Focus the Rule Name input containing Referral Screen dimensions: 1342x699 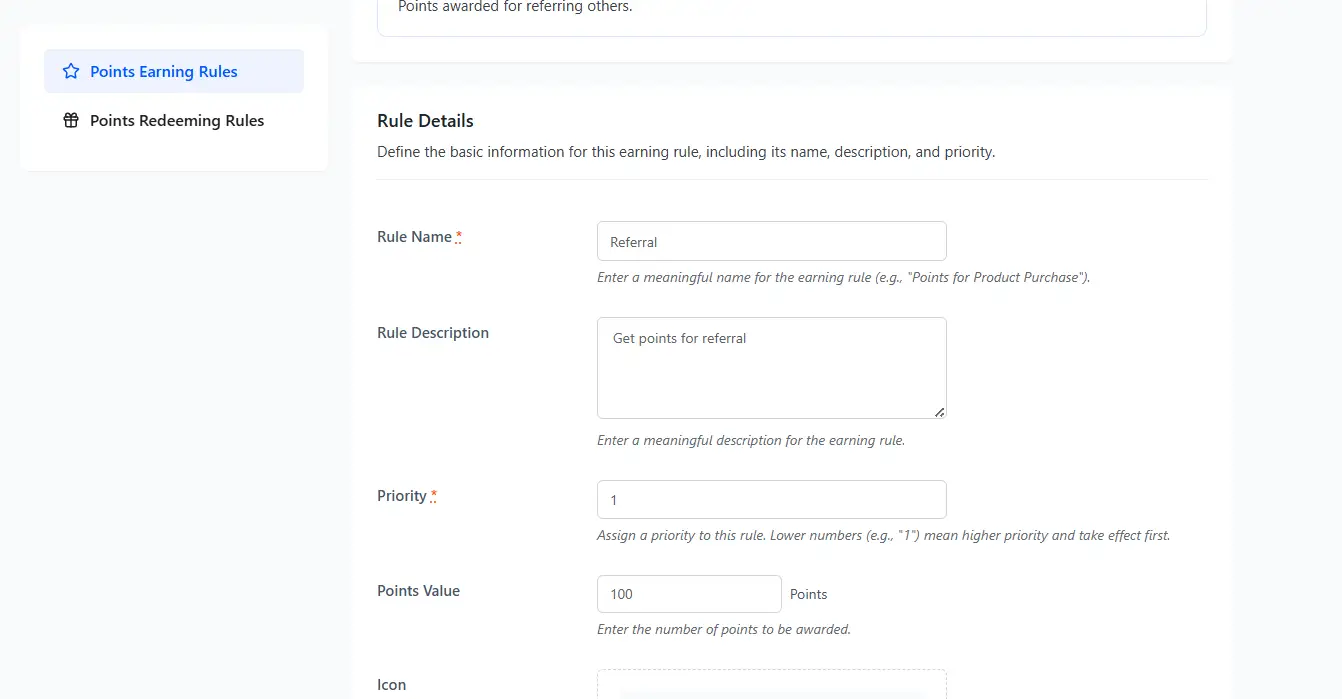[771, 241]
